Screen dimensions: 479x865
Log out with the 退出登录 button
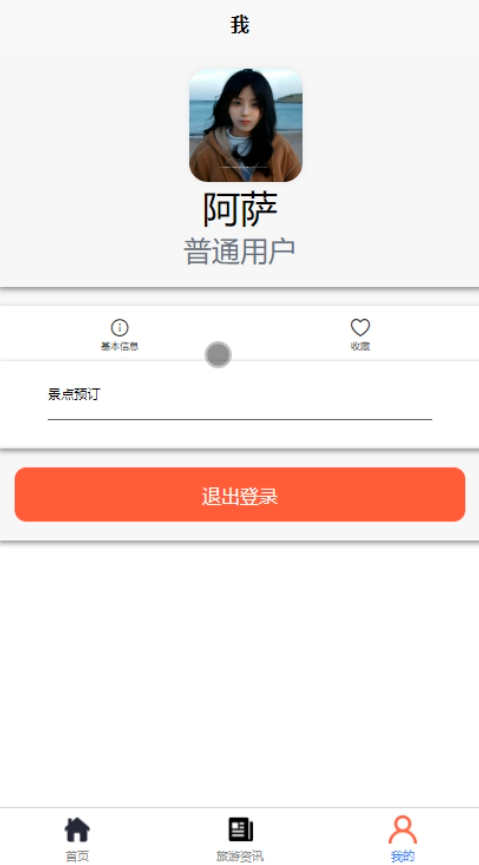click(240, 495)
